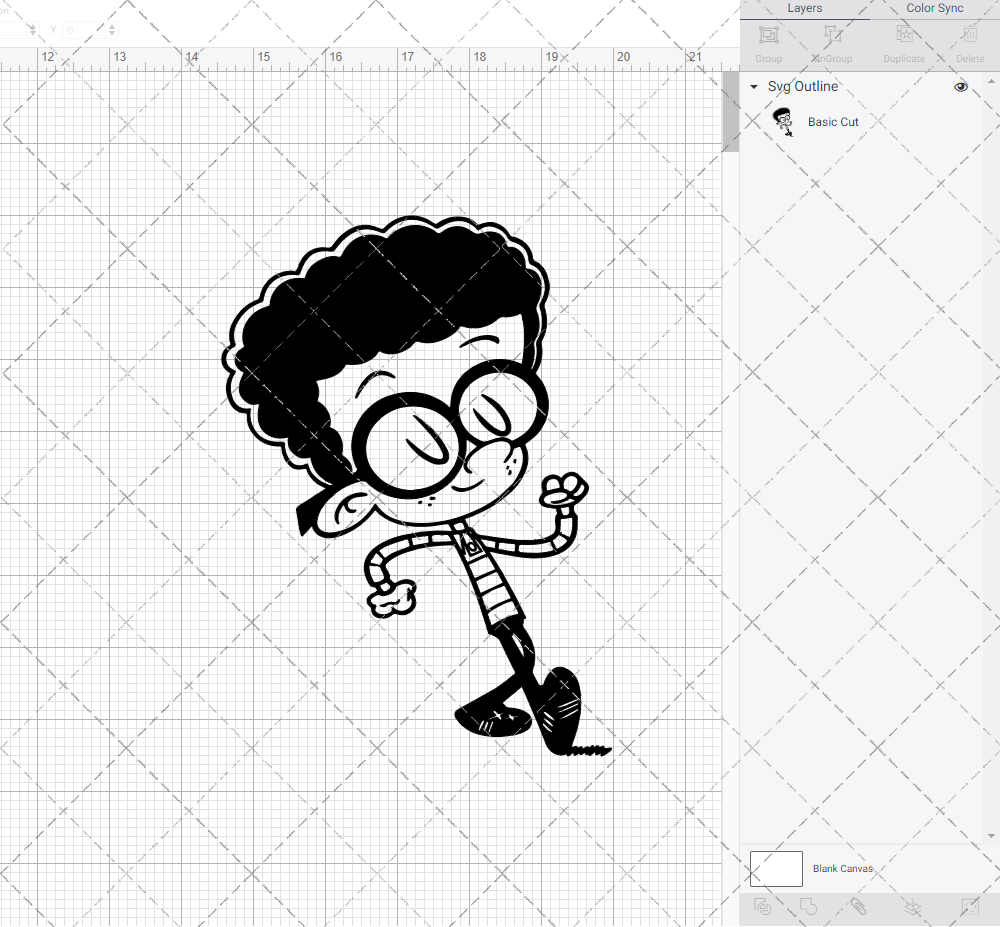Click the canvas vertical scrollbar thumb
This screenshot has height=927, width=1000.
point(729,110)
